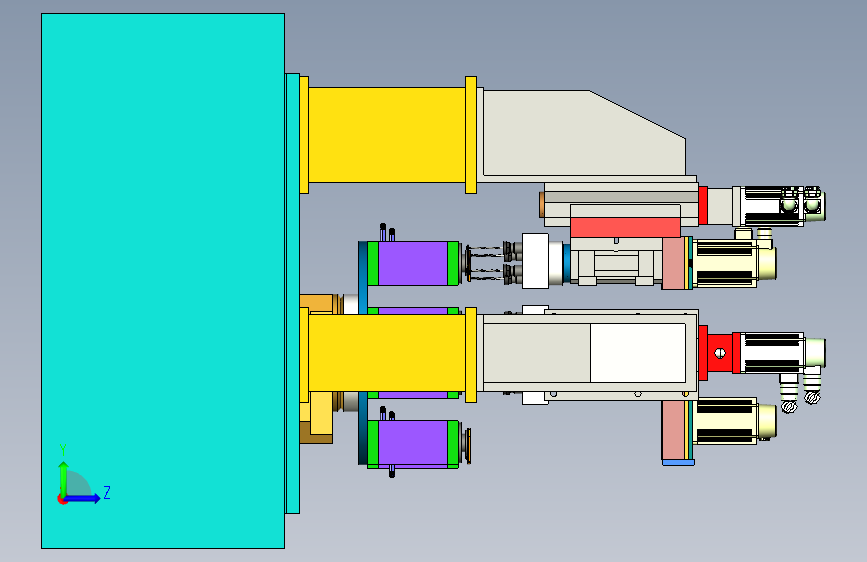Select the bottom right cream servo motor
Screen dimensions: 867x562
735,420
